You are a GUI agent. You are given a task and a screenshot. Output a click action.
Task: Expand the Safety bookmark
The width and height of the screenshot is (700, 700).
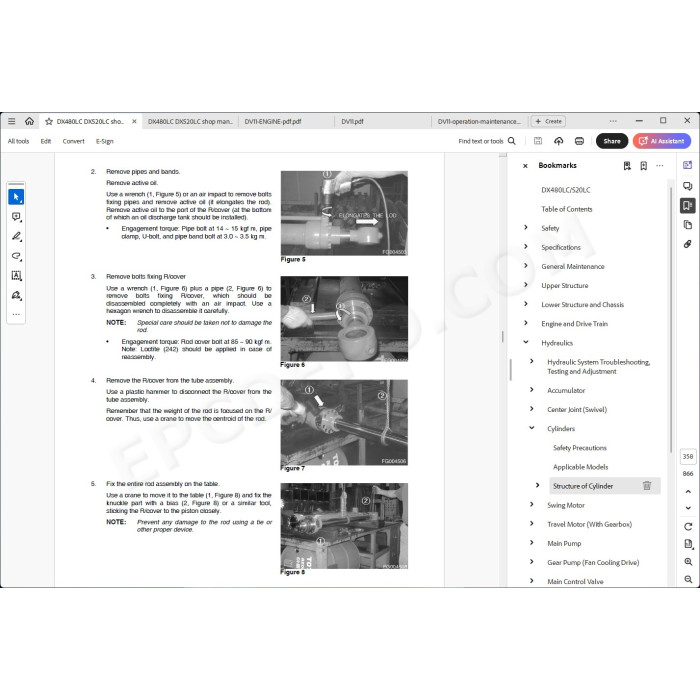(x=526, y=228)
